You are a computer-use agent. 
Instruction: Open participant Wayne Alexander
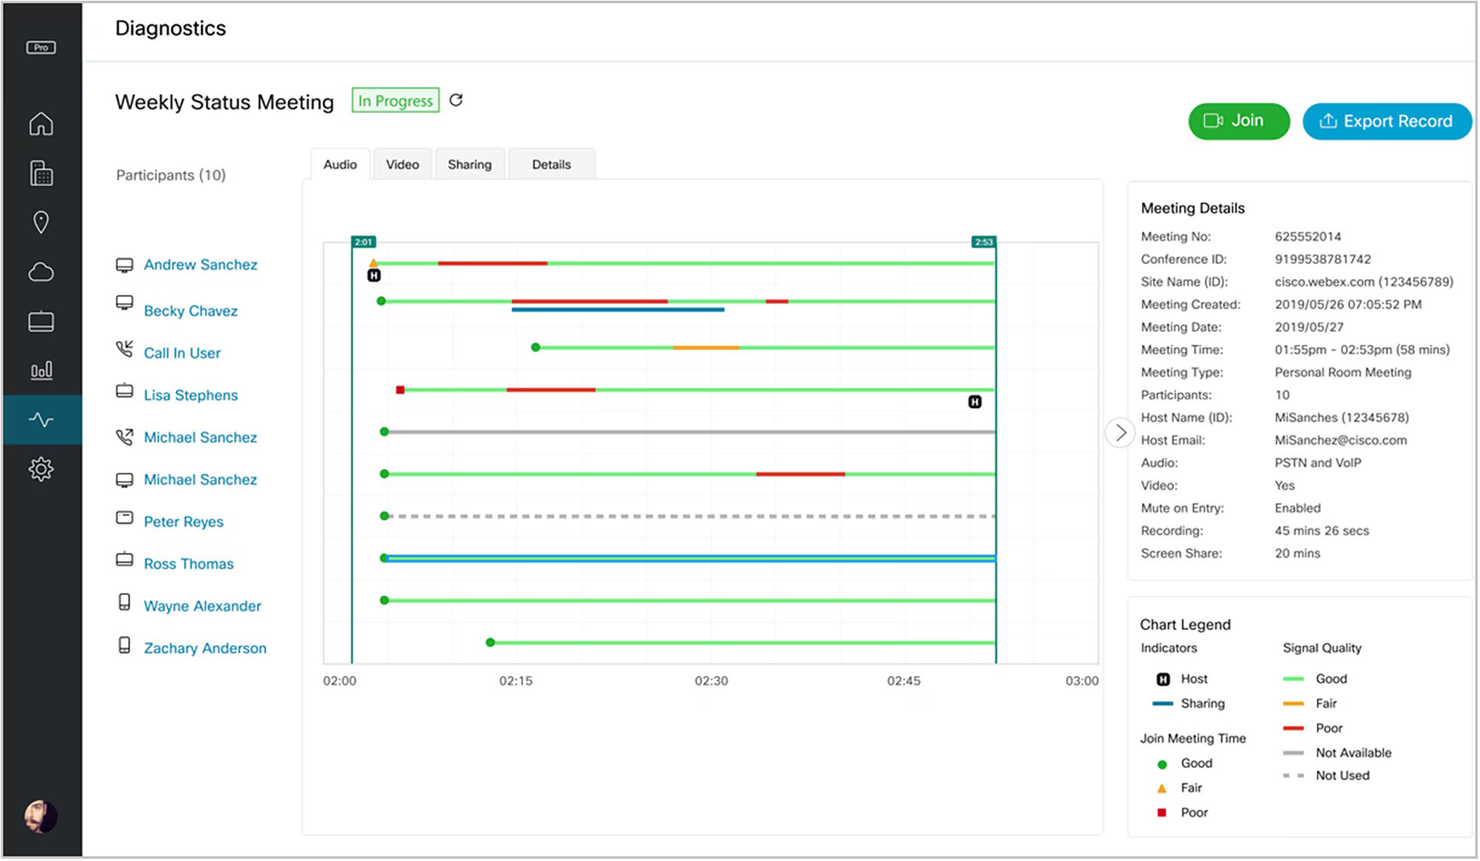(x=202, y=606)
